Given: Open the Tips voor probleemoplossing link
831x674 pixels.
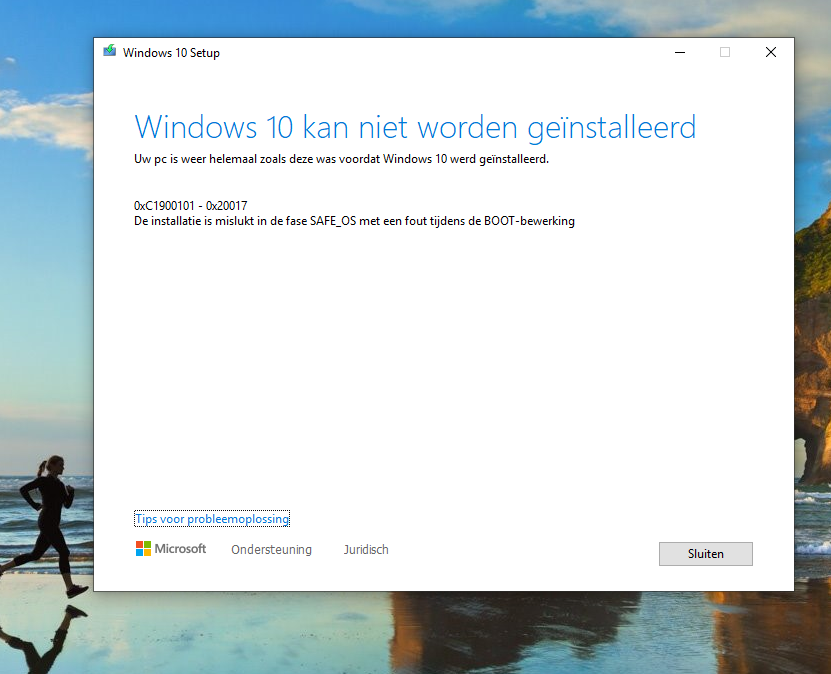Looking at the screenshot, I should pyautogui.click(x=212, y=519).
